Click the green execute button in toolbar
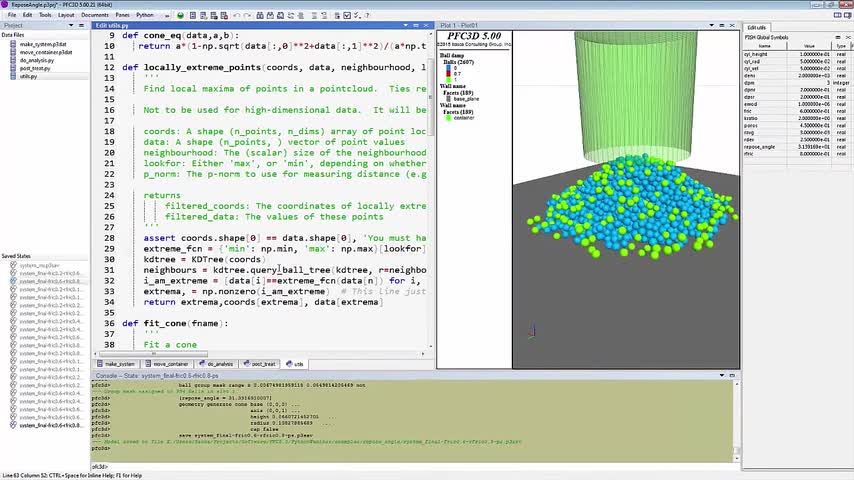This screenshot has height=480, width=854. 180,15
